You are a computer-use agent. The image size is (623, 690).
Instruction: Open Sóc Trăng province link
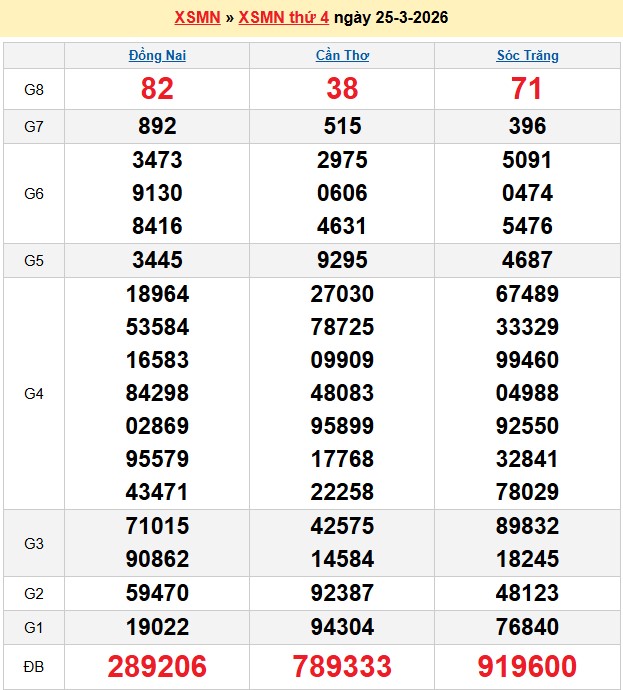[527, 55]
